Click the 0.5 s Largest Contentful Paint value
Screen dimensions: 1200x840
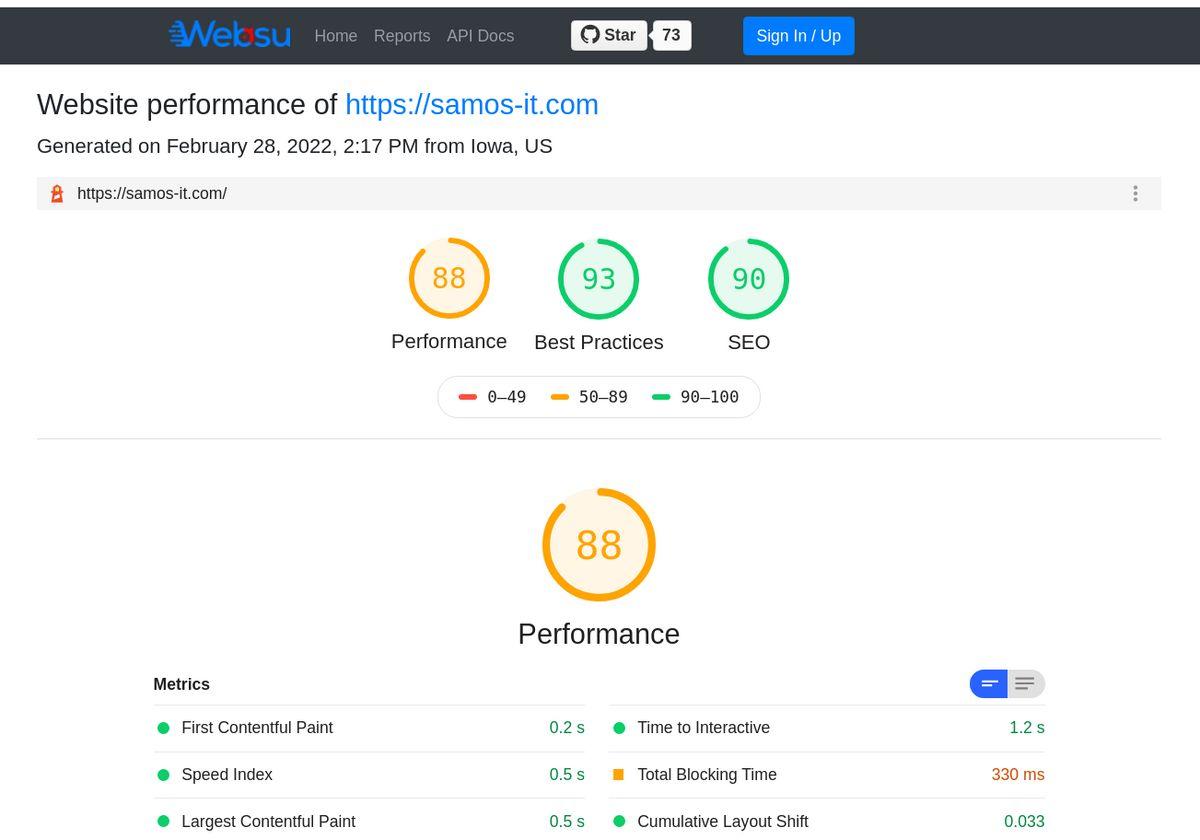[567, 822]
